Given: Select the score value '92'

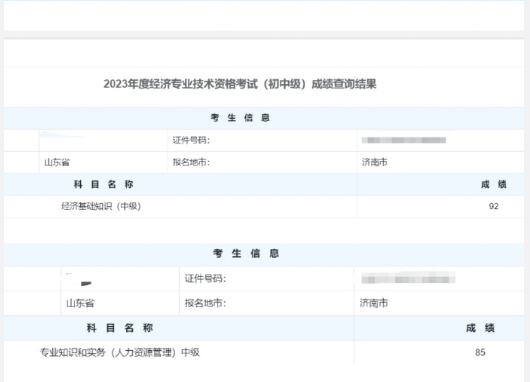Looking at the screenshot, I should tap(493, 206).
